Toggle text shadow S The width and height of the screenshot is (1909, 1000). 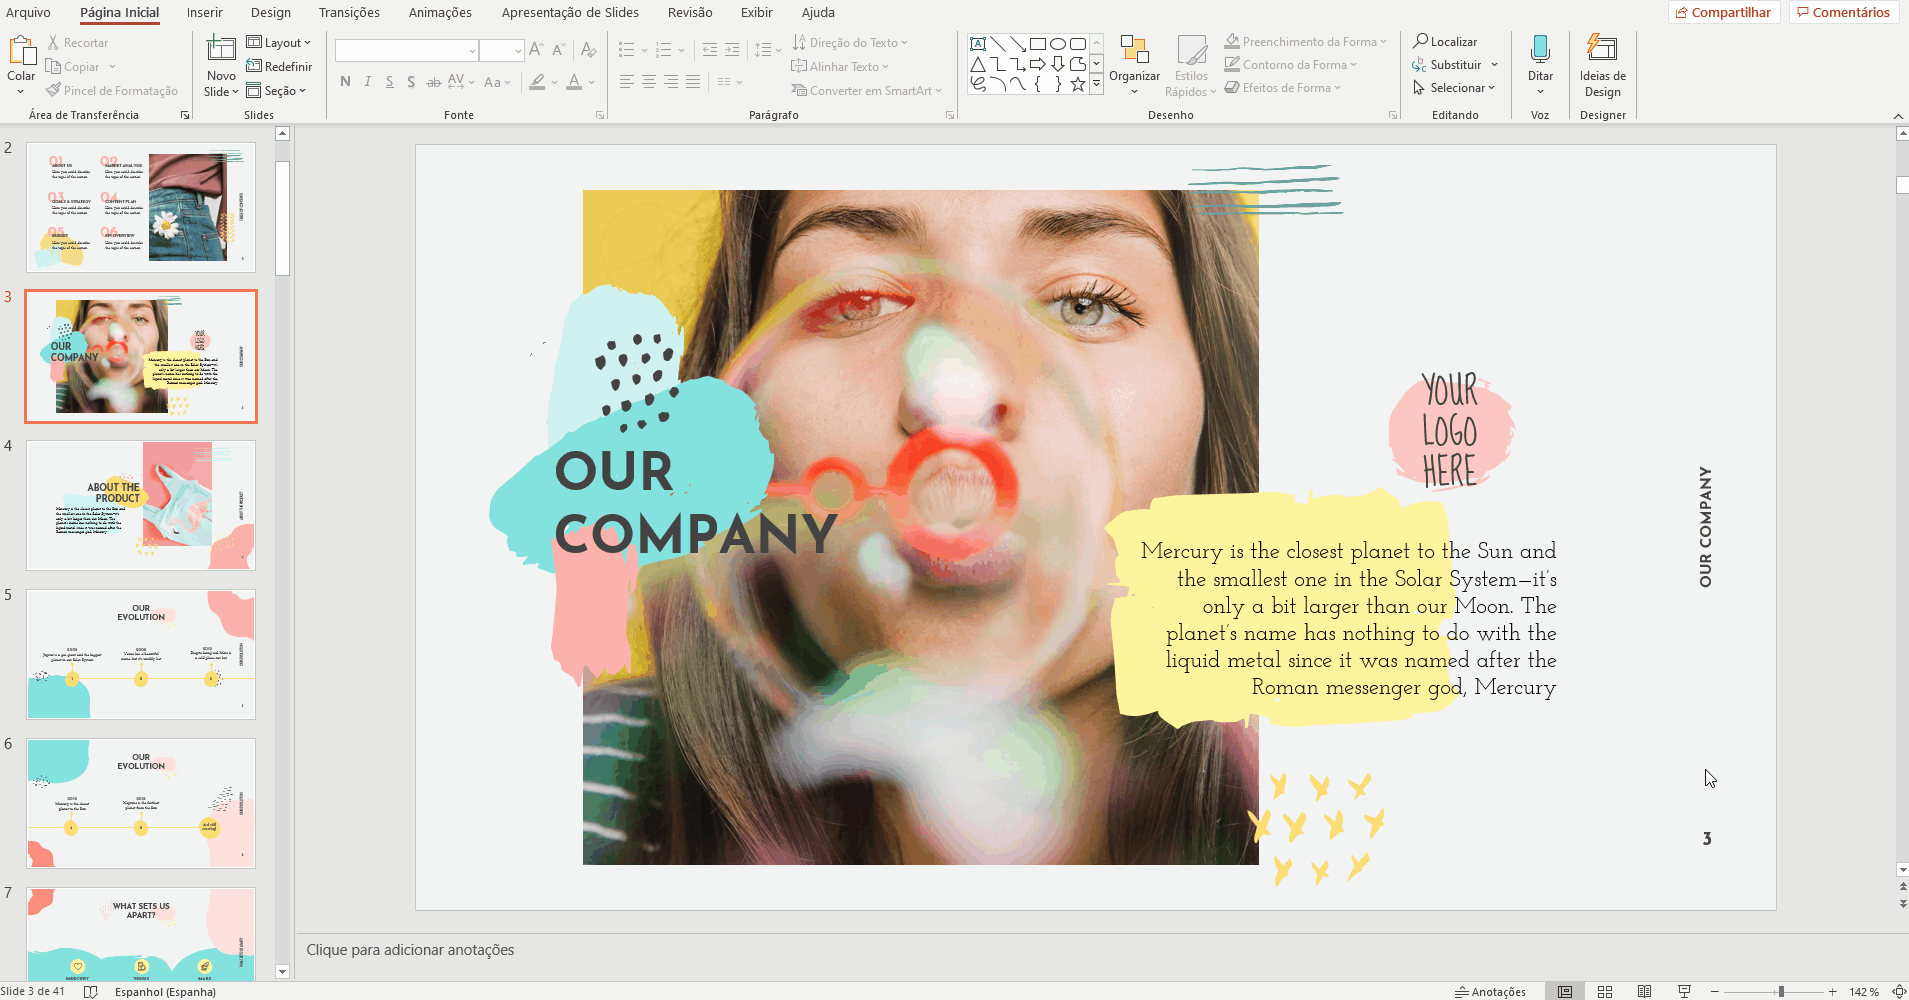(x=411, y=82)
